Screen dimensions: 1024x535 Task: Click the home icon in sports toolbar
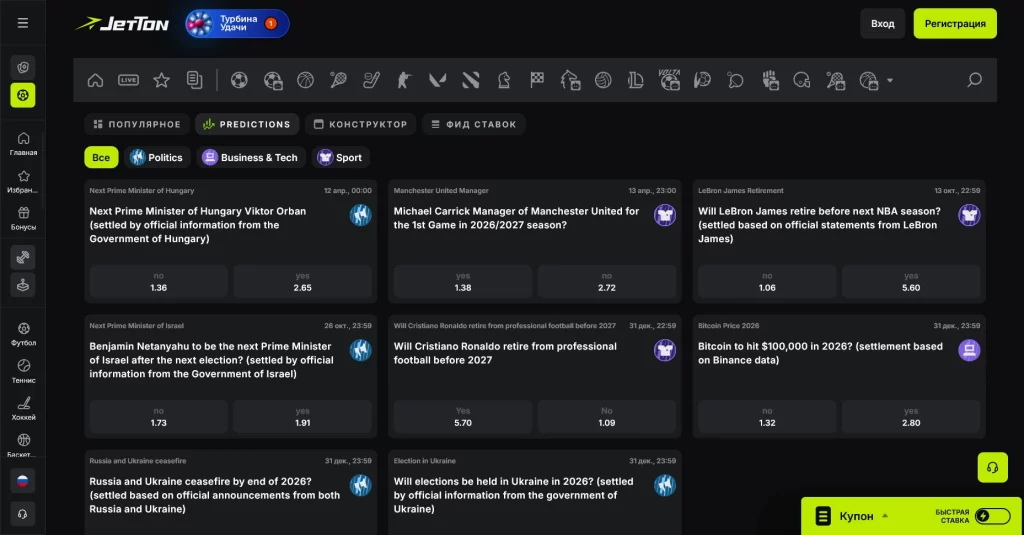pos(95,80)
